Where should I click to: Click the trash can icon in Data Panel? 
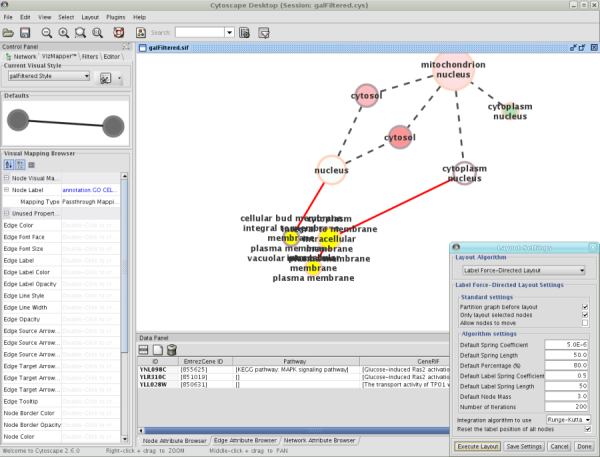point(172,350)
